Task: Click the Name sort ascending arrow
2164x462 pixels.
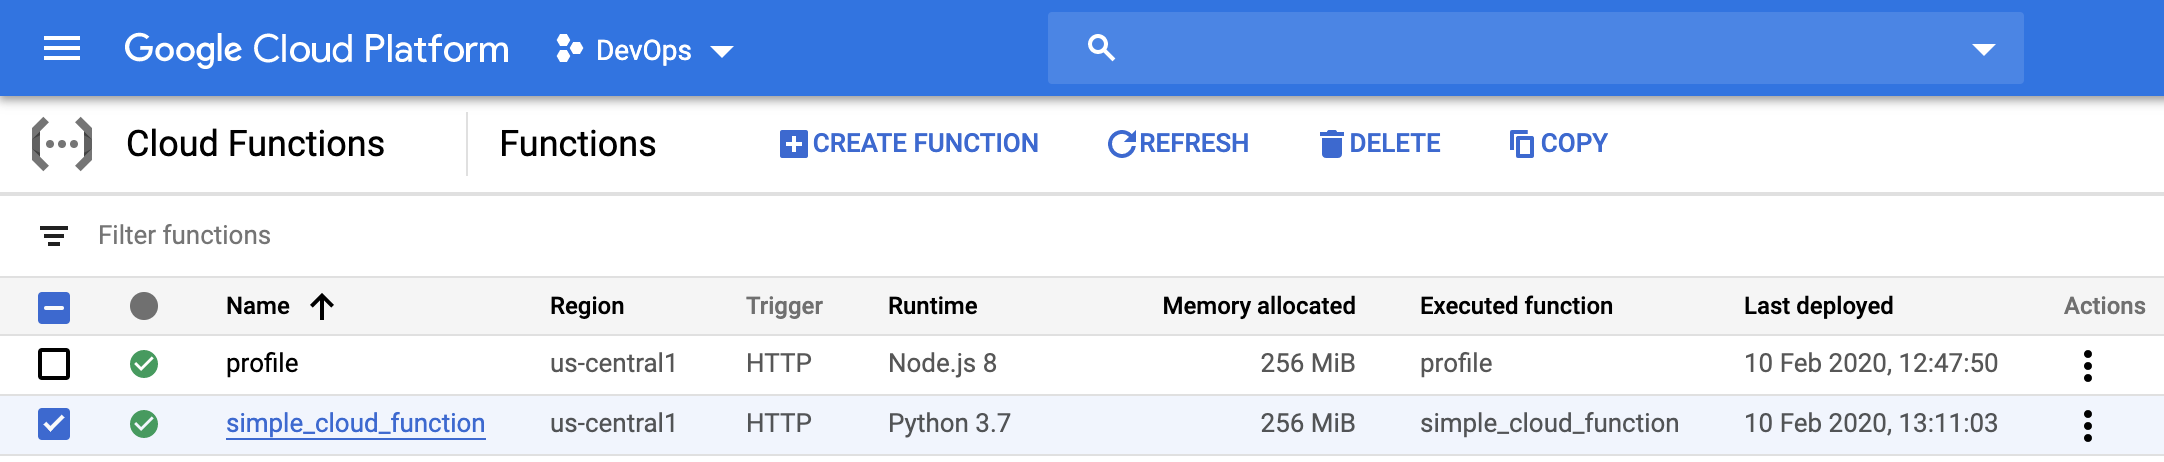Action: click(322, 306)
